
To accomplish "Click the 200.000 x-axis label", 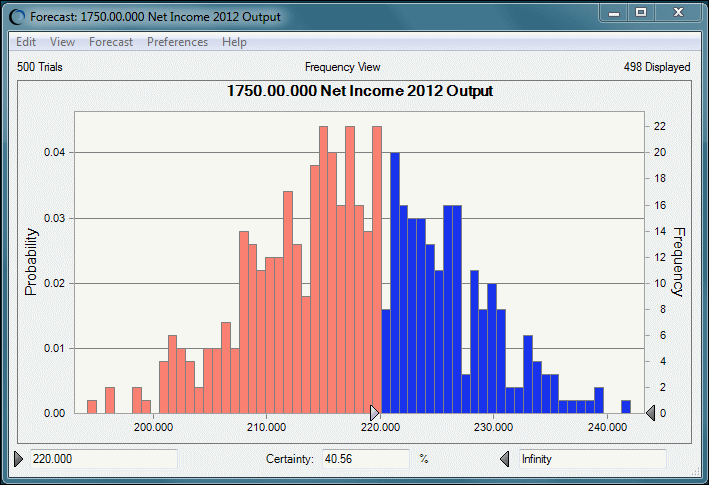I will (x=153, y=427).
